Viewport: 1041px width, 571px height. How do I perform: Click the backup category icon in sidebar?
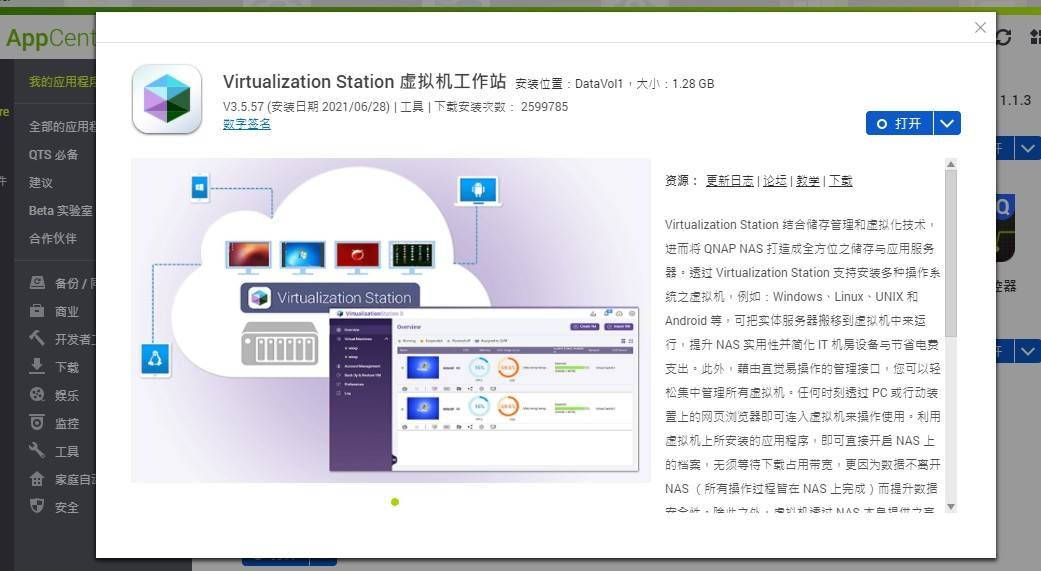pyautogui.click(x=37, y=283)
